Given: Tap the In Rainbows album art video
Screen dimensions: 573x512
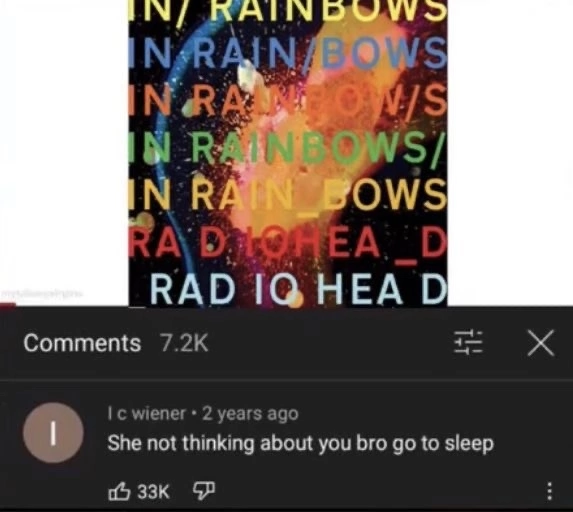Looking at the screenshot, I should coord(288,153).
